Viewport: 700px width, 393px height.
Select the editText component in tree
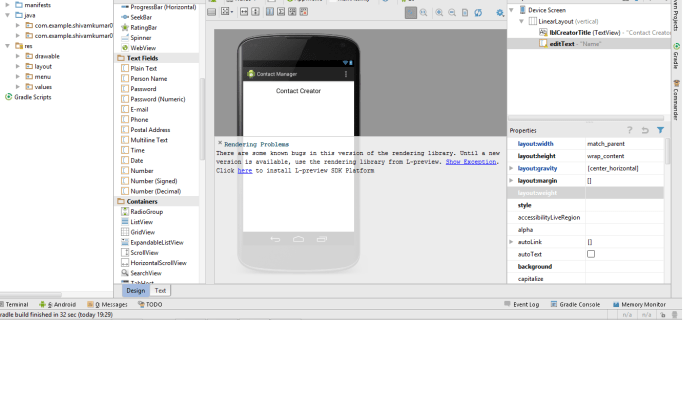[570, 44]
